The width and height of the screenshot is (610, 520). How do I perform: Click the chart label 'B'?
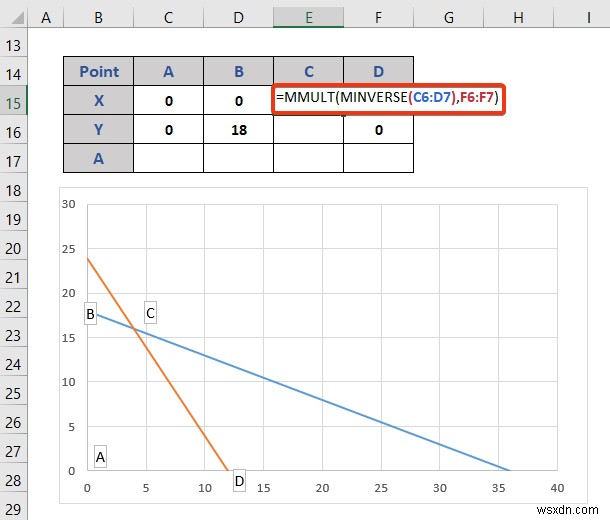coord(90,313)
